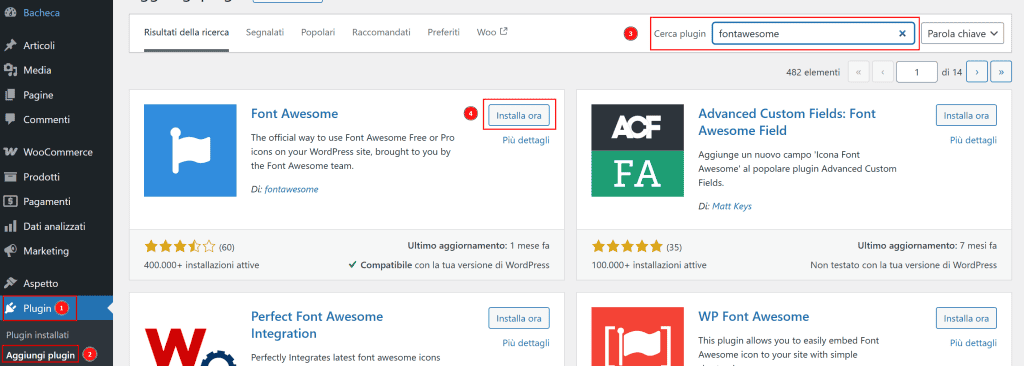Viewport: 1024px width, 366px height.
Task: Open the Font Awesome flag thumbnail
Action: (x=190, y=150)
